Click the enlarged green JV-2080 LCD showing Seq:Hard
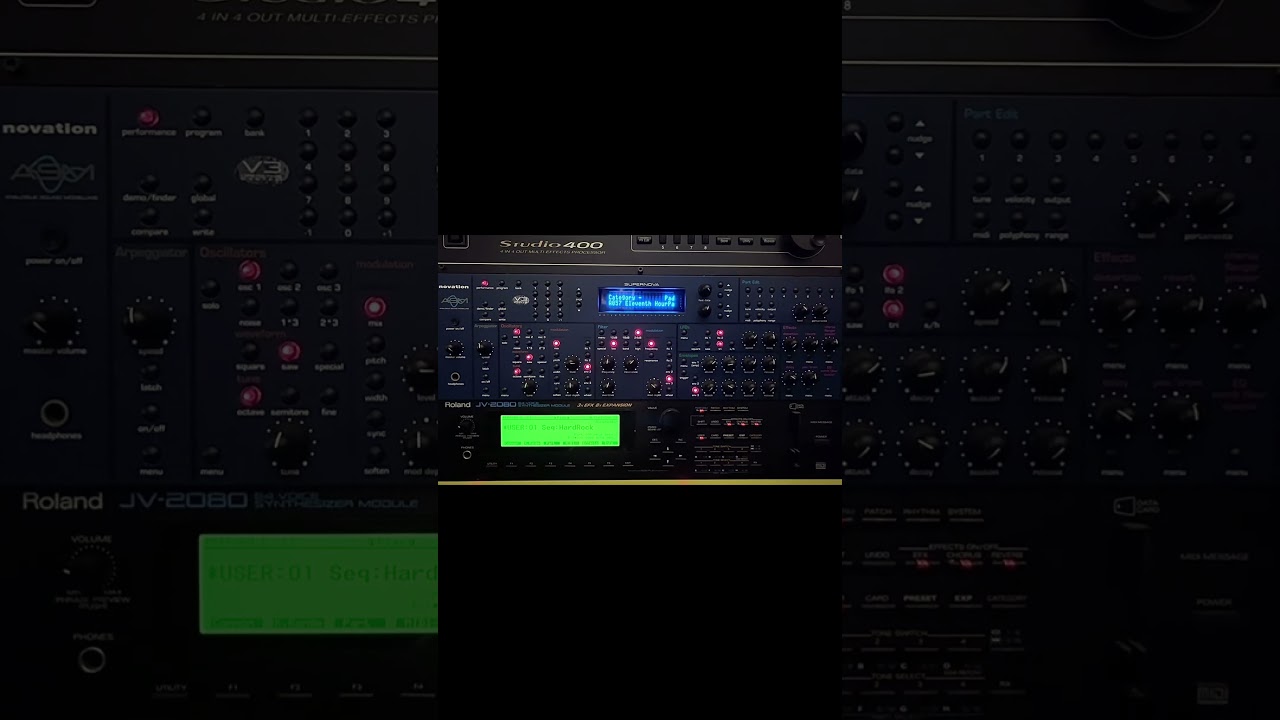The image size is (1280, 720). (318, 584)
